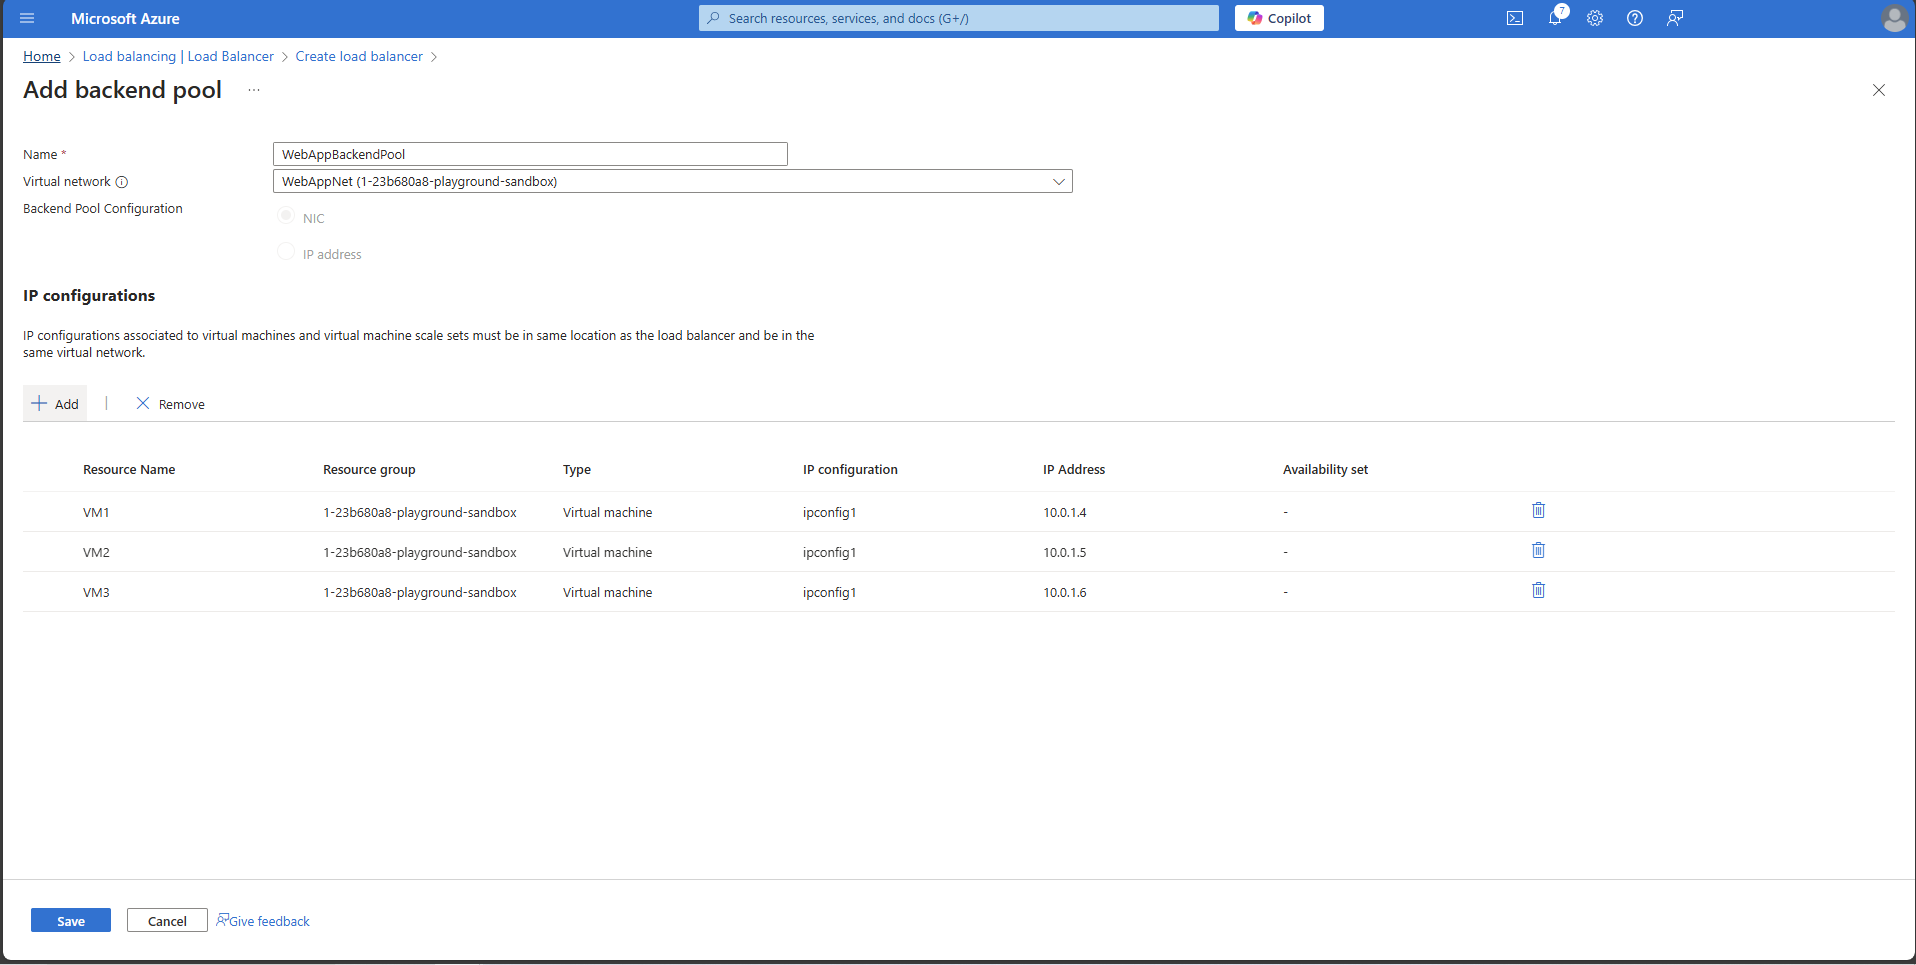Image resolution: width=1916 pixels, height=965 pixels.
Task: Open the ellipsis more options next to title
Action: [254, 90]
